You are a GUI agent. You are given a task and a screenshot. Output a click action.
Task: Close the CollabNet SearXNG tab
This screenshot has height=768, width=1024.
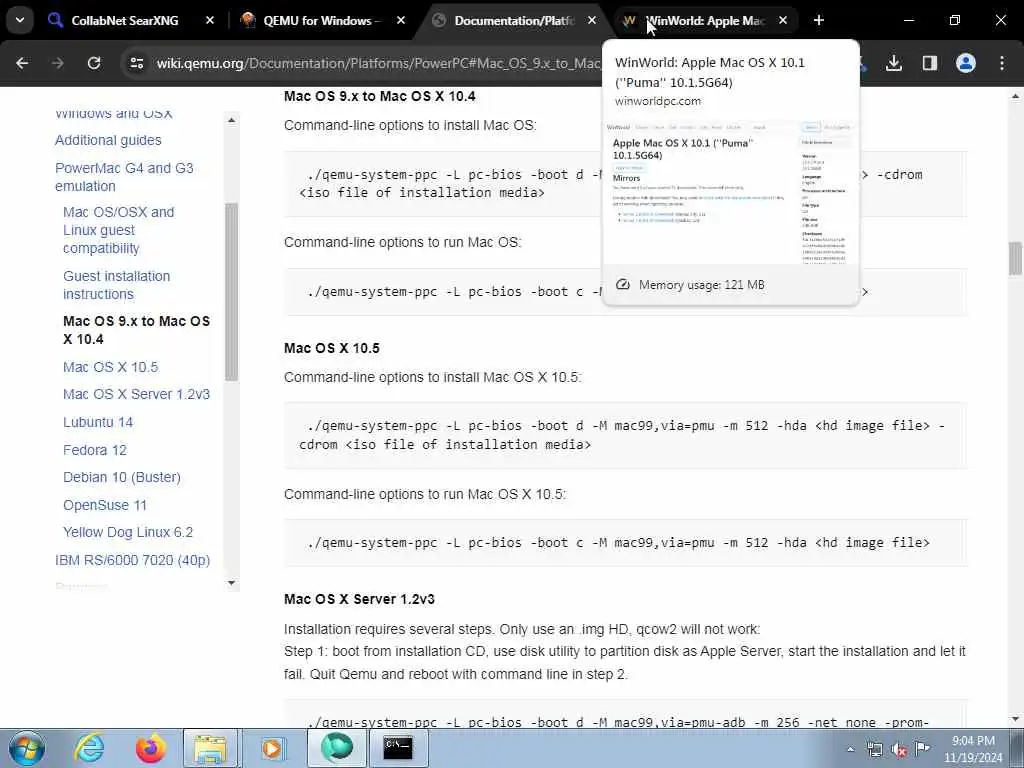pos(210,21)
